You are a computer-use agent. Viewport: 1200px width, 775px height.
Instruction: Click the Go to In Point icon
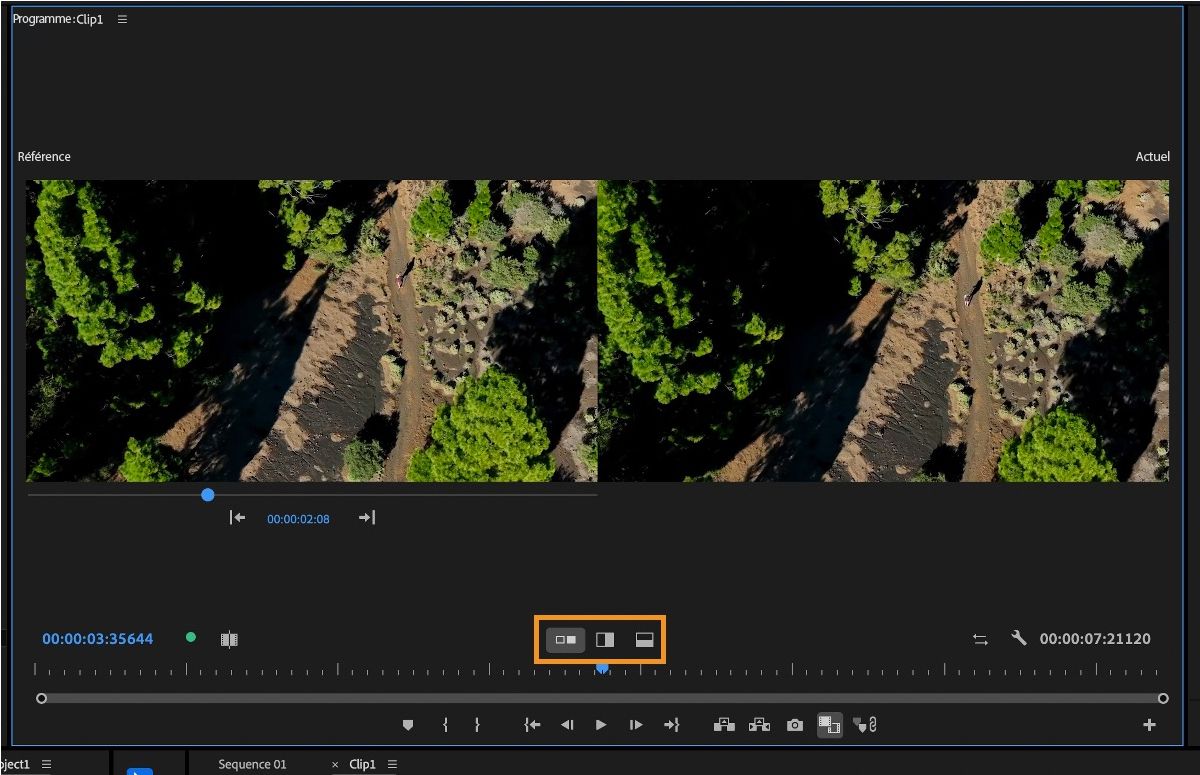tap(532, 725)
